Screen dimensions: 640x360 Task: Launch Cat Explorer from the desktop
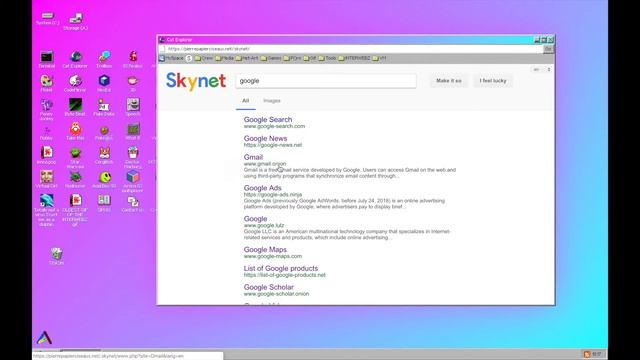click(75, 59)
